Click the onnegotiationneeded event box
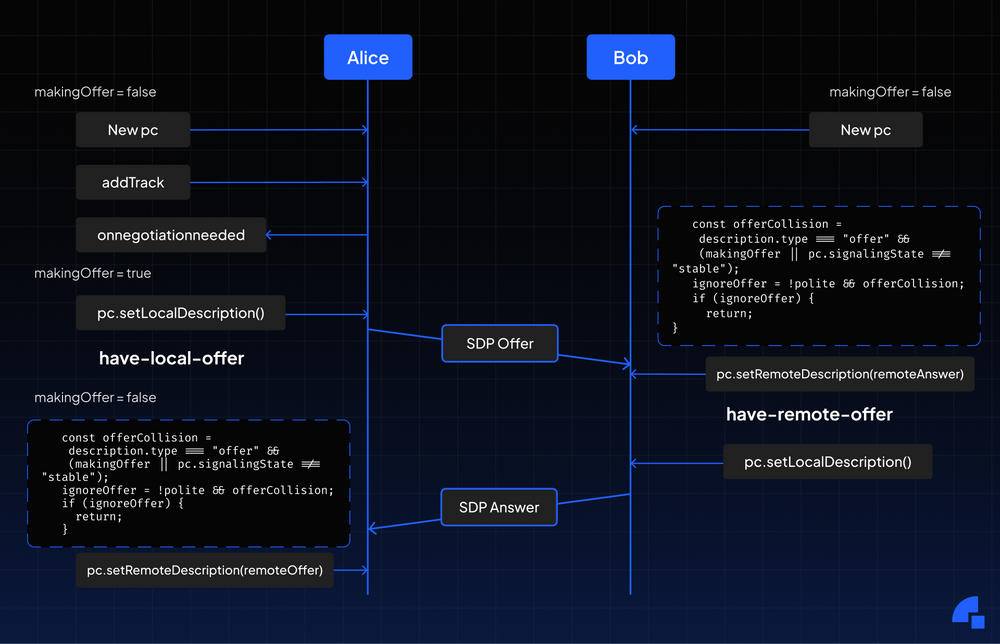The width and height of the screenshot is (1000, 644). click(x=170, y=235)
